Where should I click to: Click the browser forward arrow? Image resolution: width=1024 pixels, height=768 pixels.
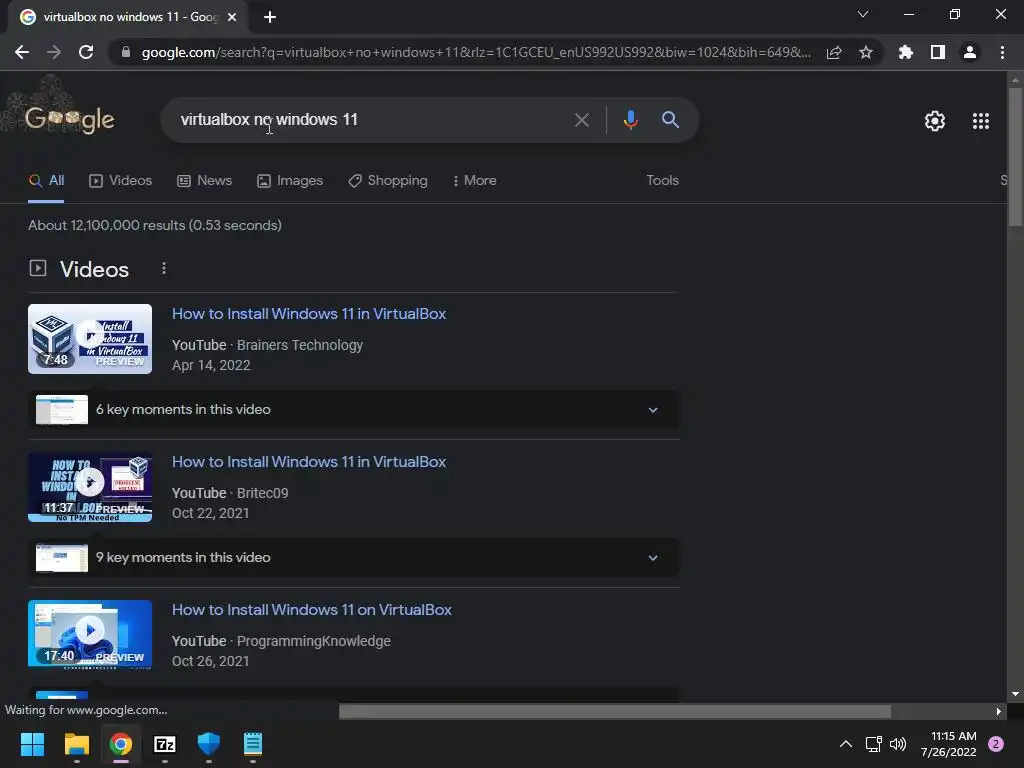click(54, 52)
